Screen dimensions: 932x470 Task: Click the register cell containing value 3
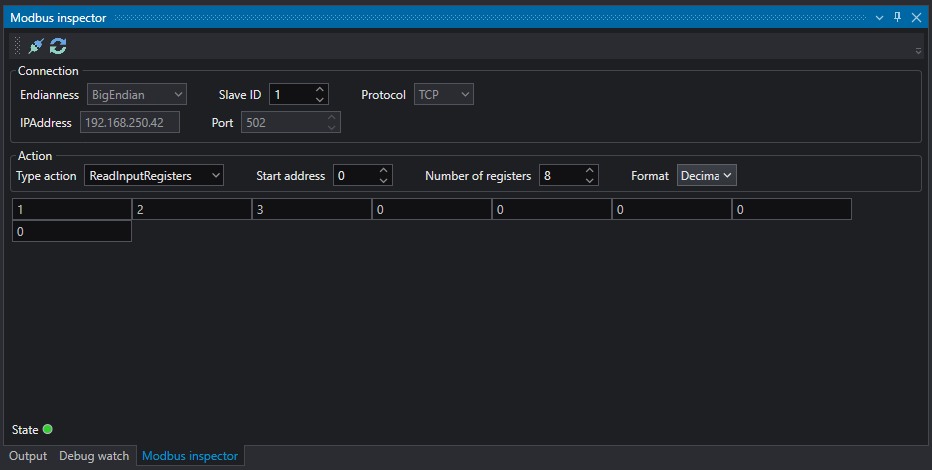pos(311,209)
